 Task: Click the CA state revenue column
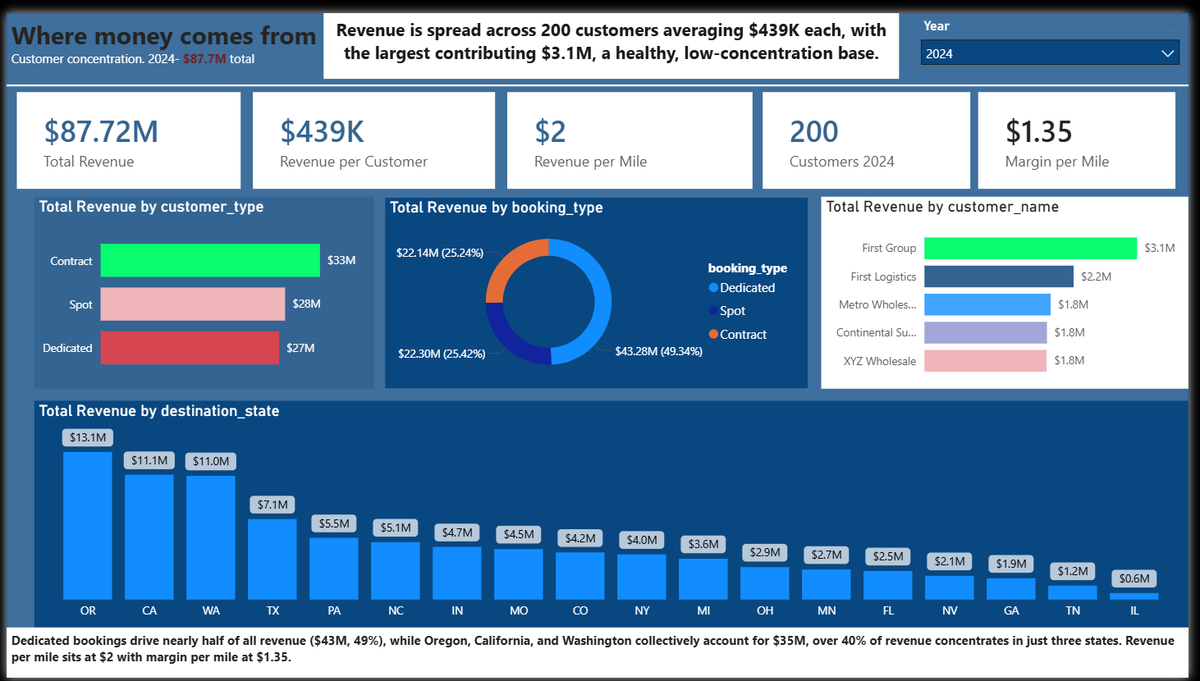tap(149, 536)
